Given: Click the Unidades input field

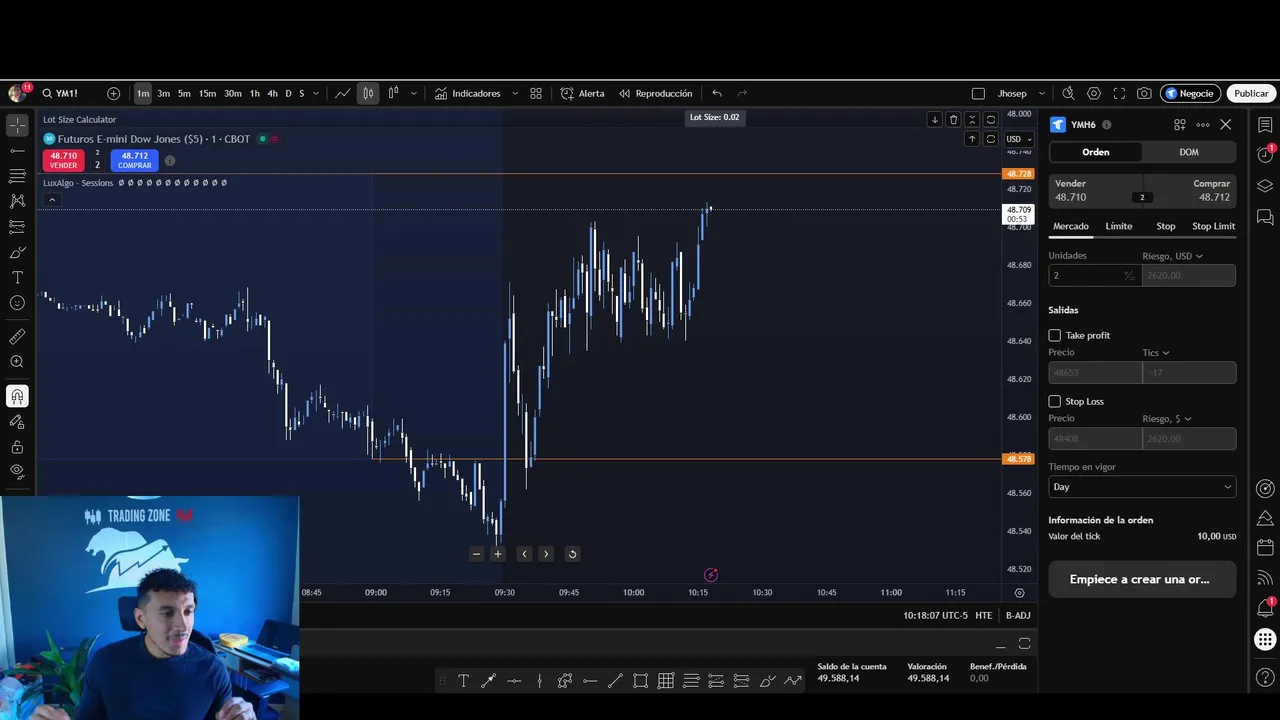Looking at the screenshot, I should point(1095,275).
